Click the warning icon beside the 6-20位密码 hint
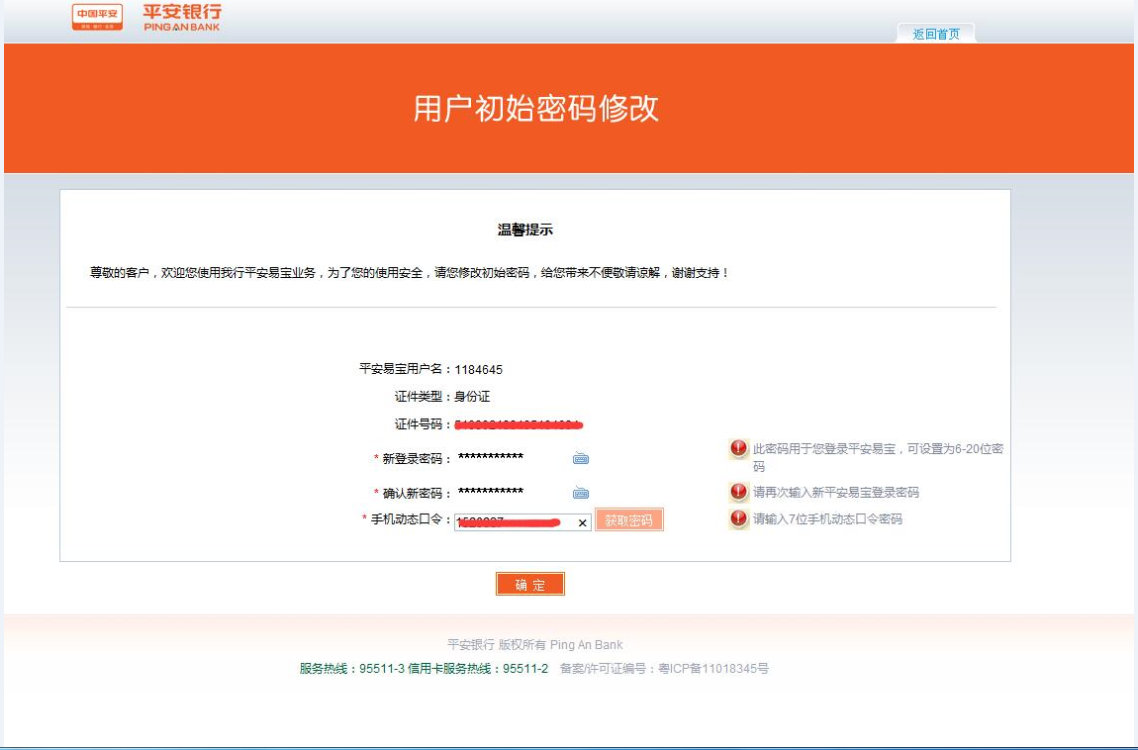The height and width of the screenshot is (750, 1138). 738,449
